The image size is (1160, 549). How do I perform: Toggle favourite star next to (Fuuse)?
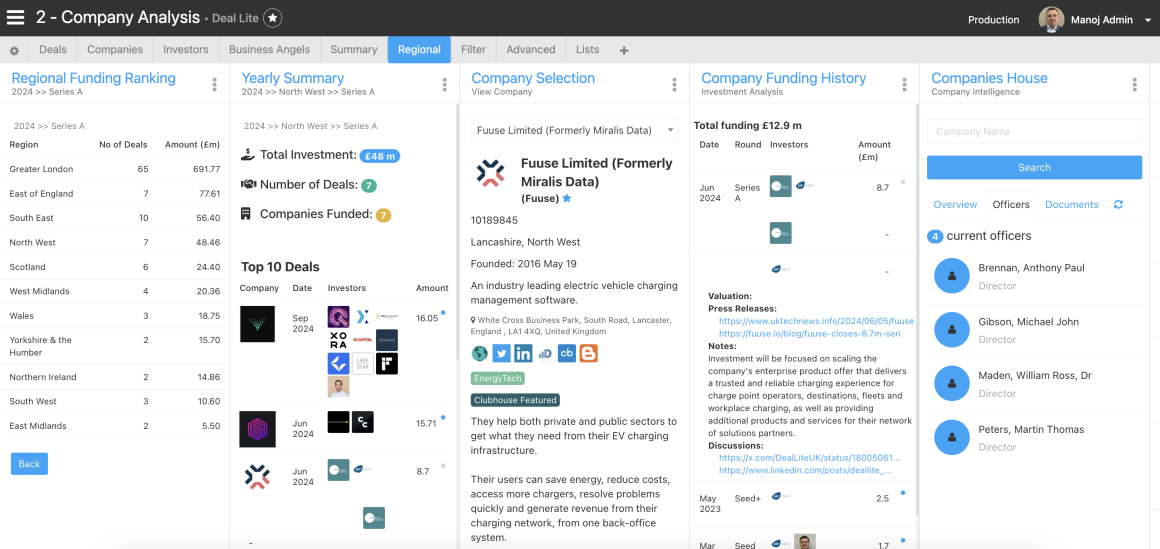coord(567,198)
